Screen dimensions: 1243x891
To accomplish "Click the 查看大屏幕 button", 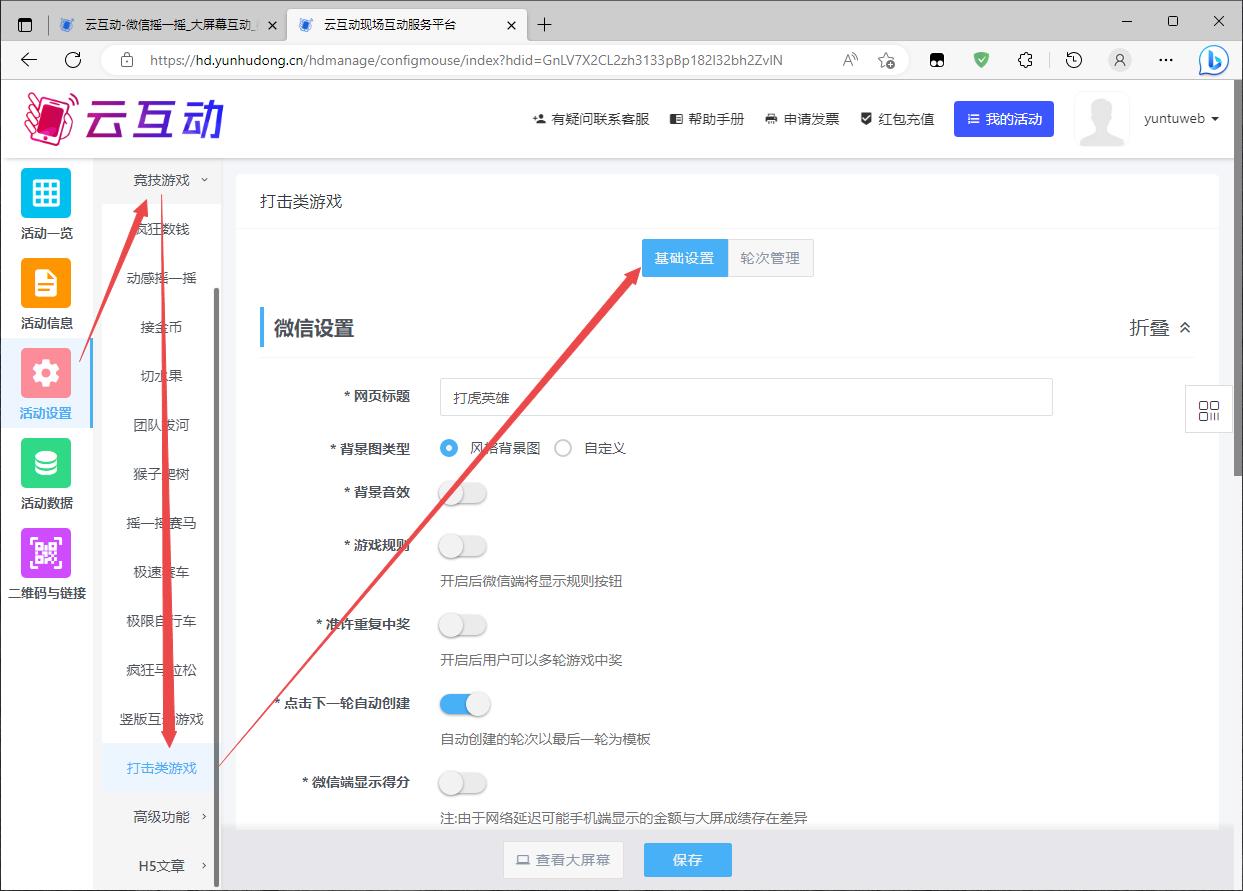I will [563, 860].
